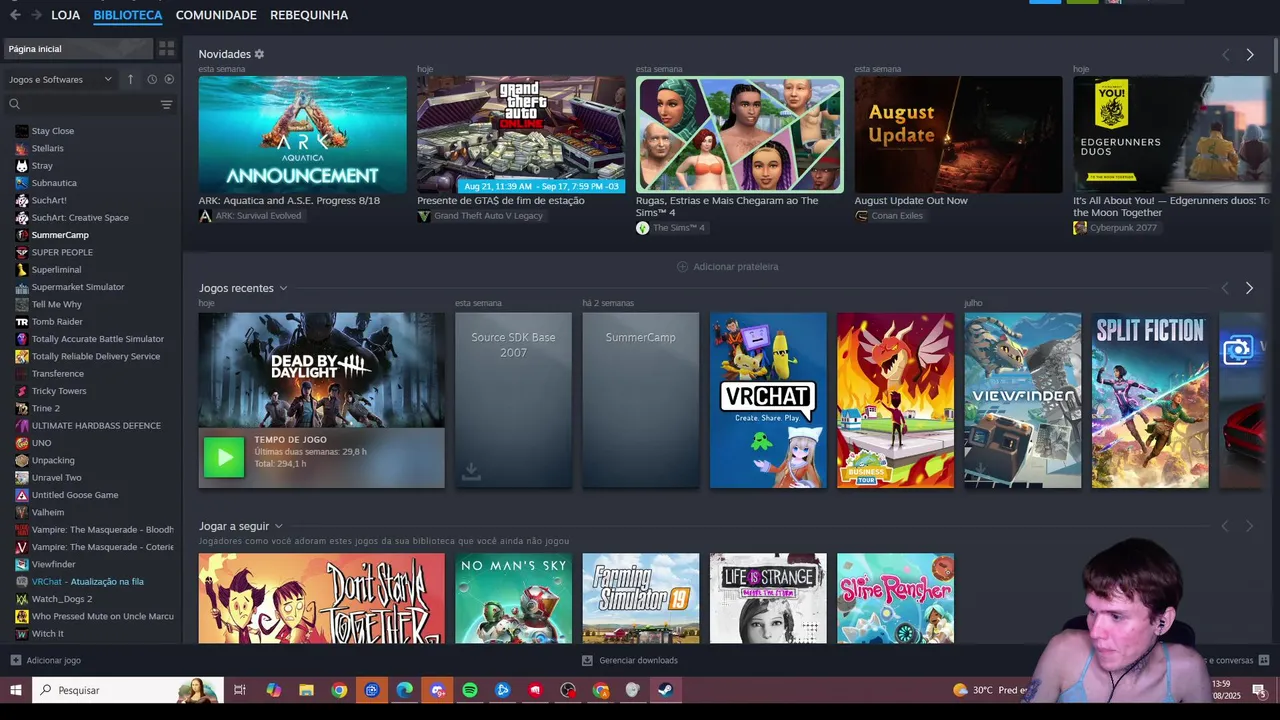This screenshot has height=720, width=1280.
Task: Go back with the left arrow
Action: 15,15
